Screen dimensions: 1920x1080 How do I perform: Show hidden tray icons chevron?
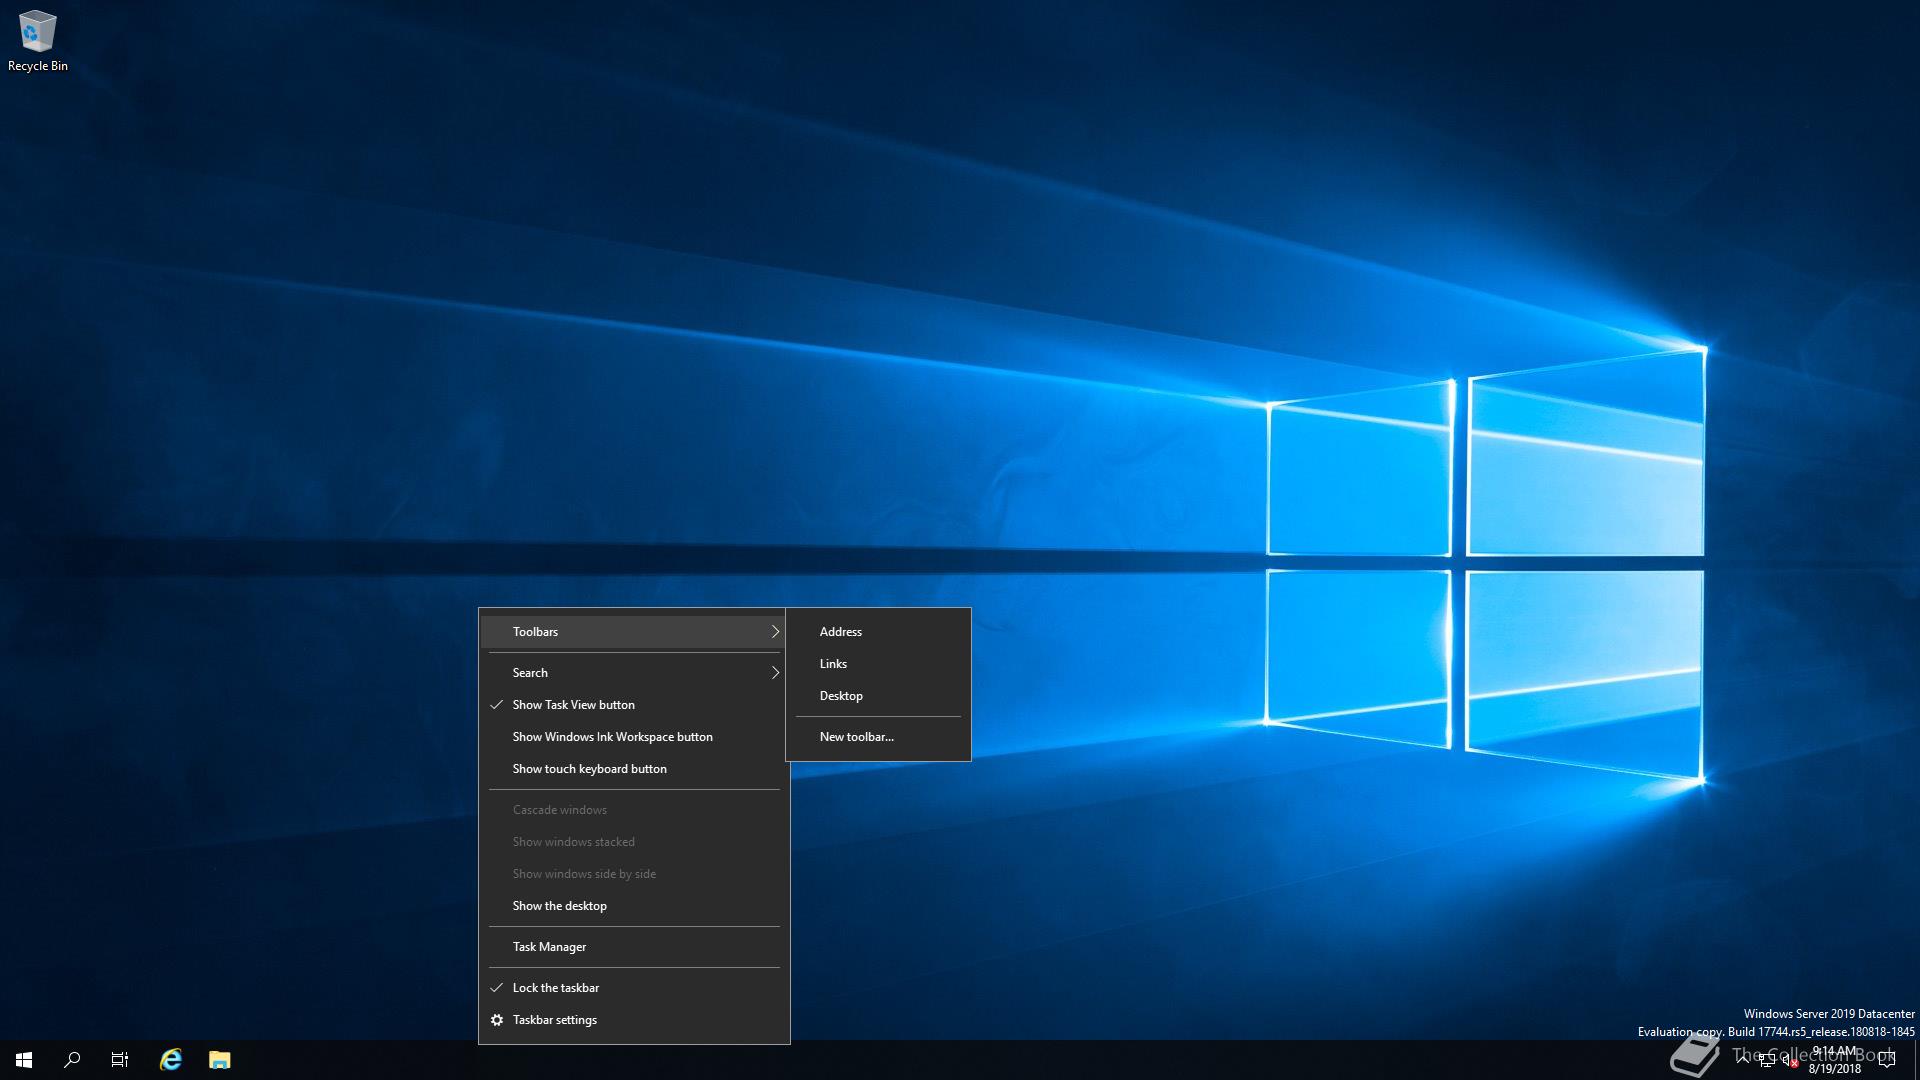click(x=1743, y=1059)
